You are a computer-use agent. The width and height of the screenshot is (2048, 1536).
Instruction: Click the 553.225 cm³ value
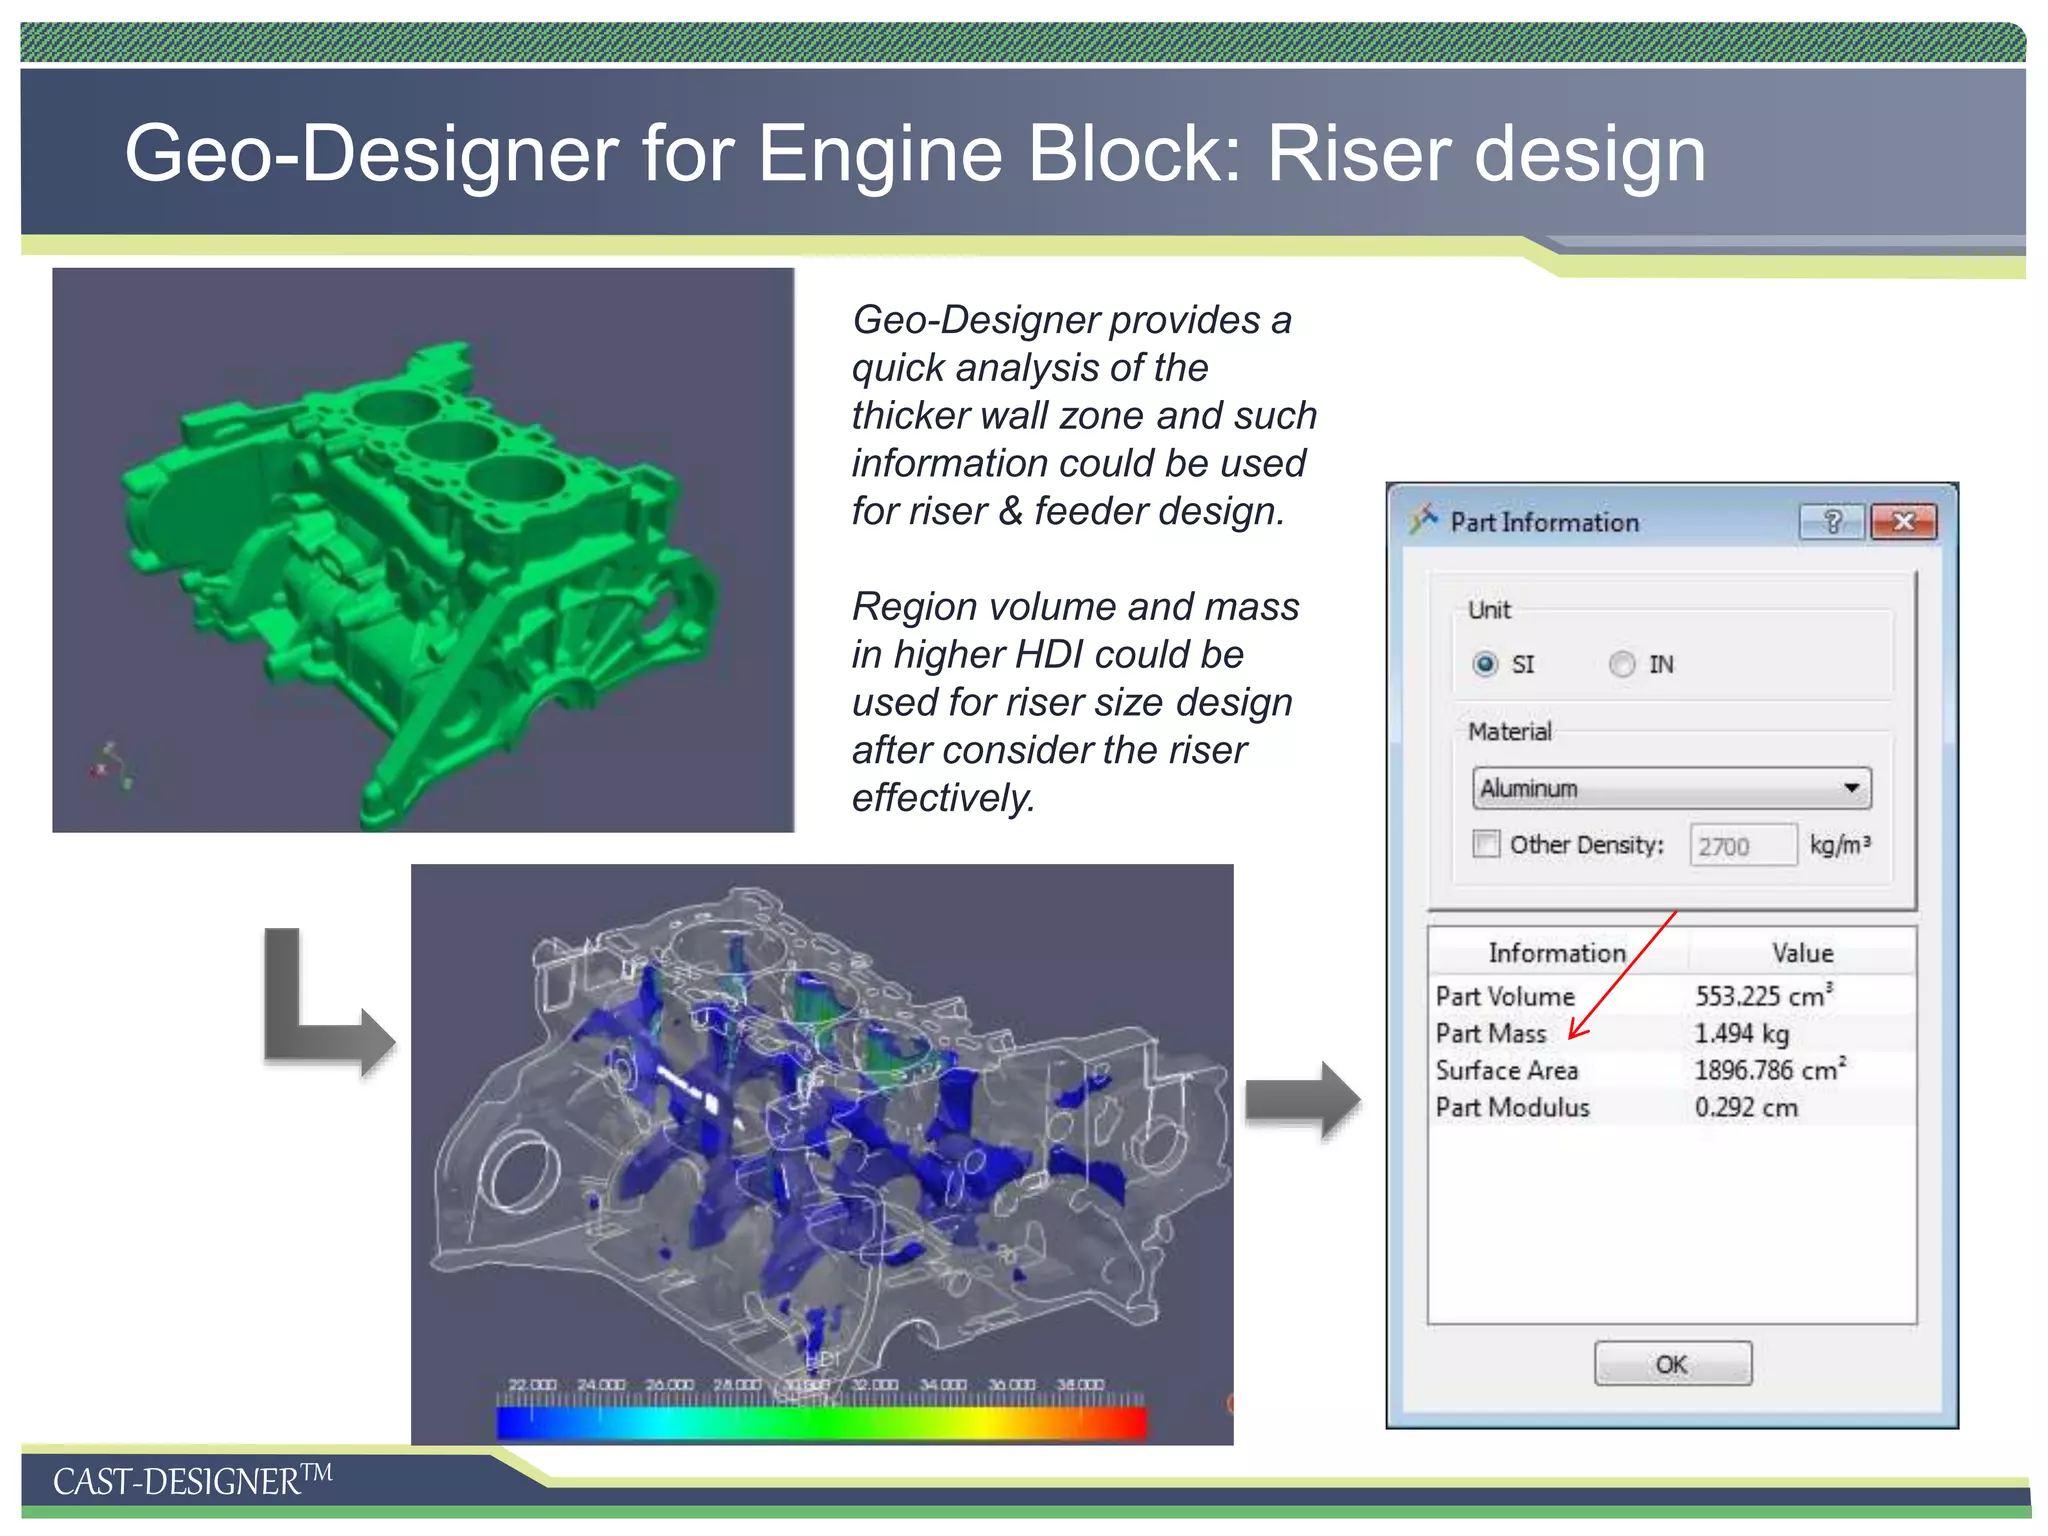point(1764,995)
